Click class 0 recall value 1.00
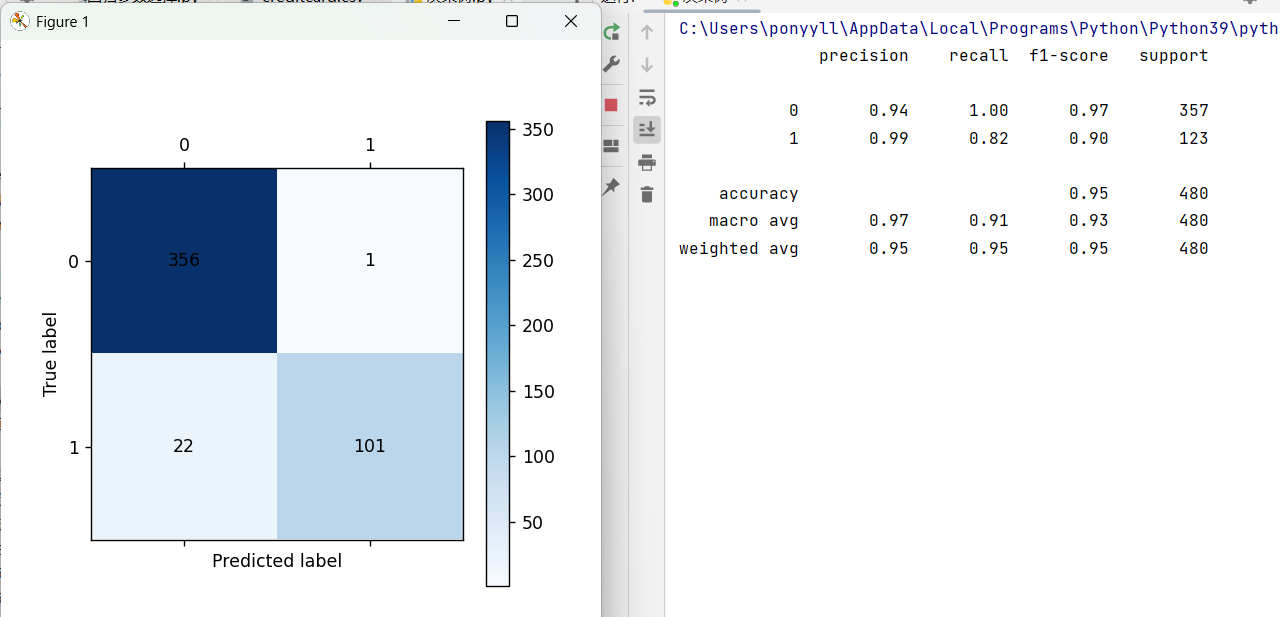 tap(989, 111)
